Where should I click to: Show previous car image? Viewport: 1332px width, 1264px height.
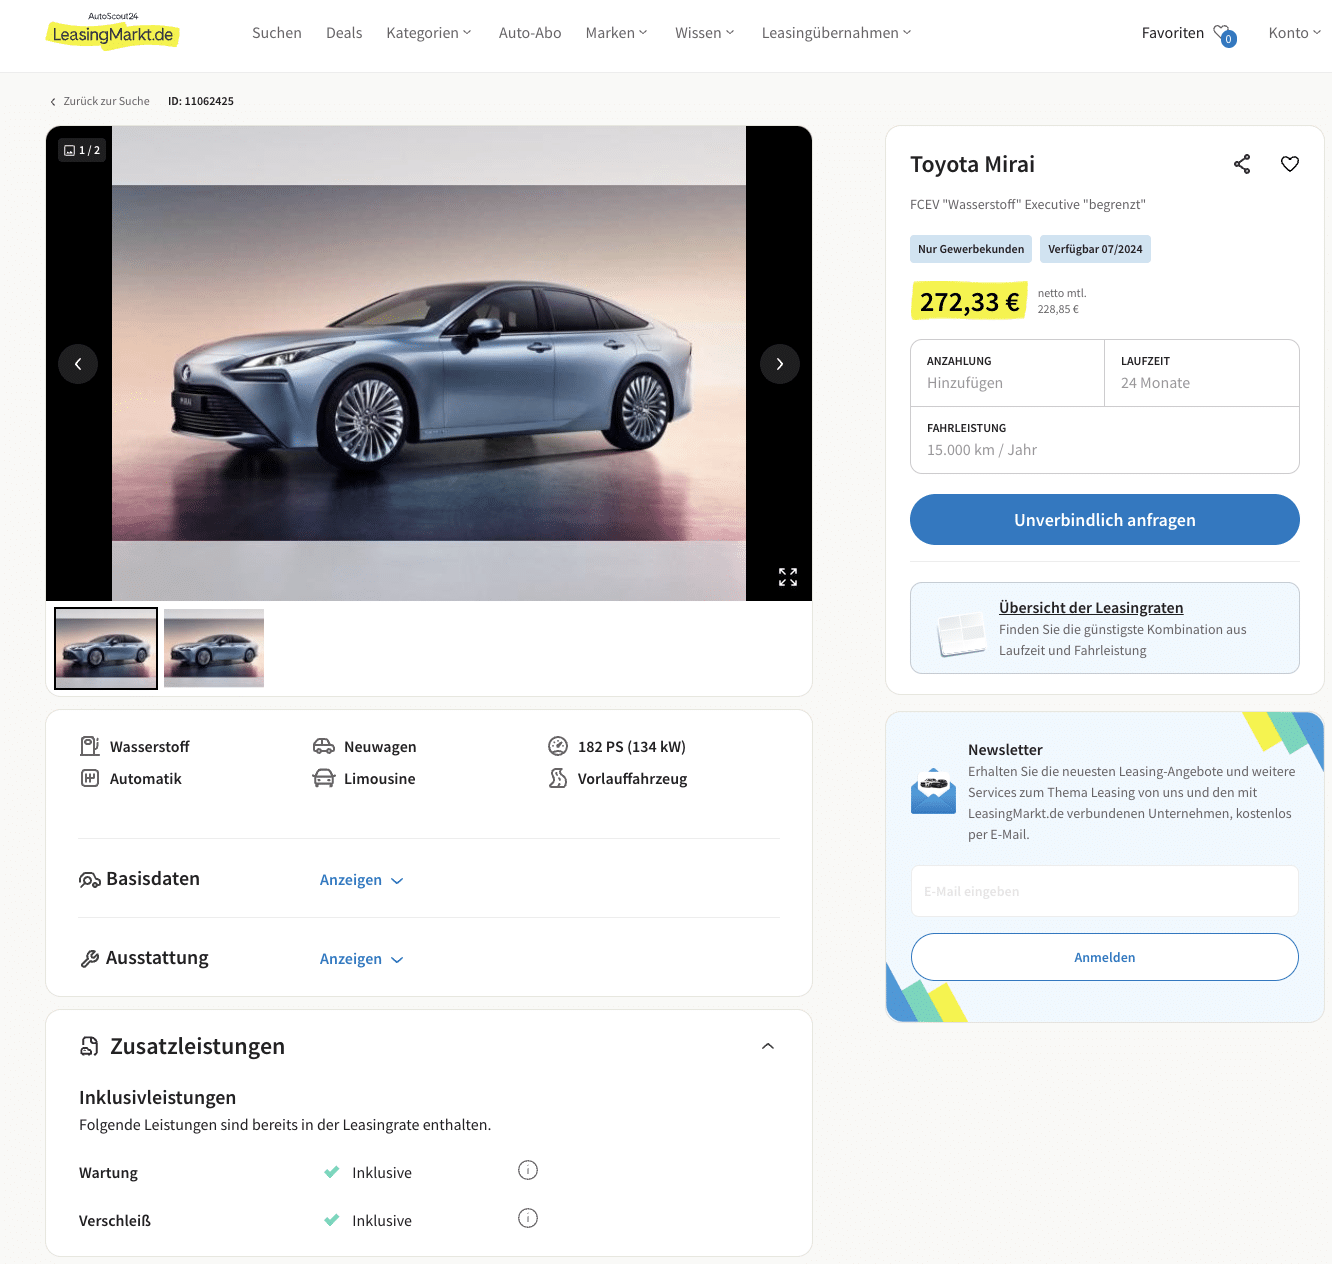[78, 364]
